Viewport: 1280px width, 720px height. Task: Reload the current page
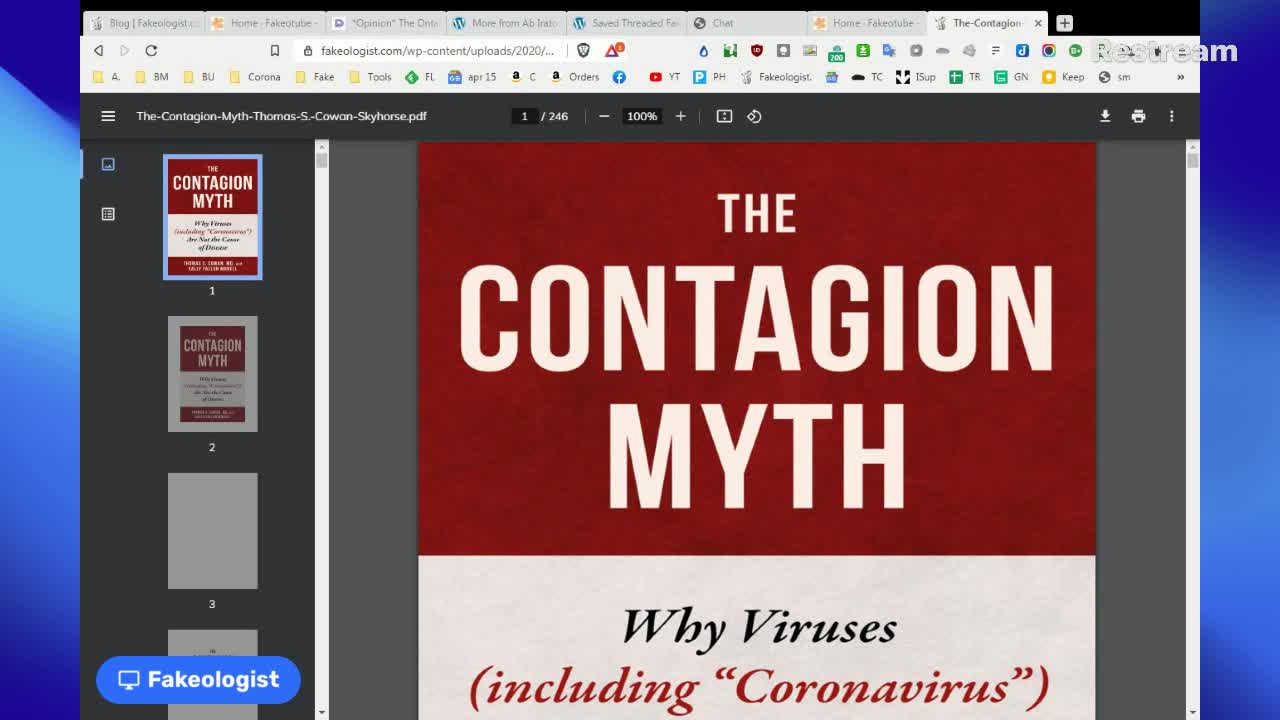pyautogui.click(x=151, y=50)
